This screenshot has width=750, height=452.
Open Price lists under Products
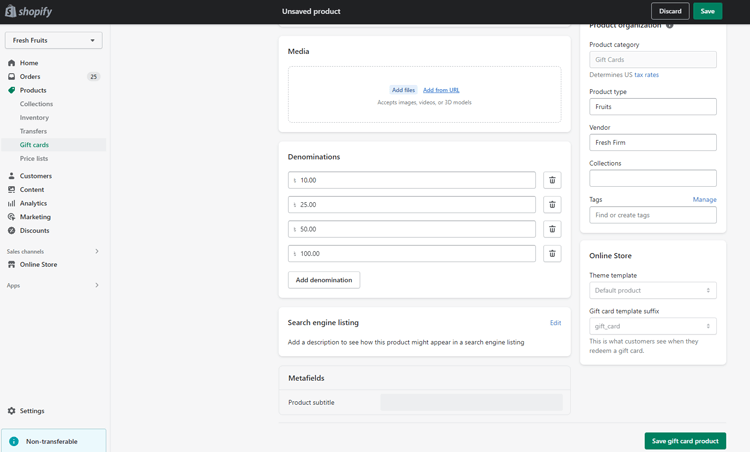tap(33, 158)
